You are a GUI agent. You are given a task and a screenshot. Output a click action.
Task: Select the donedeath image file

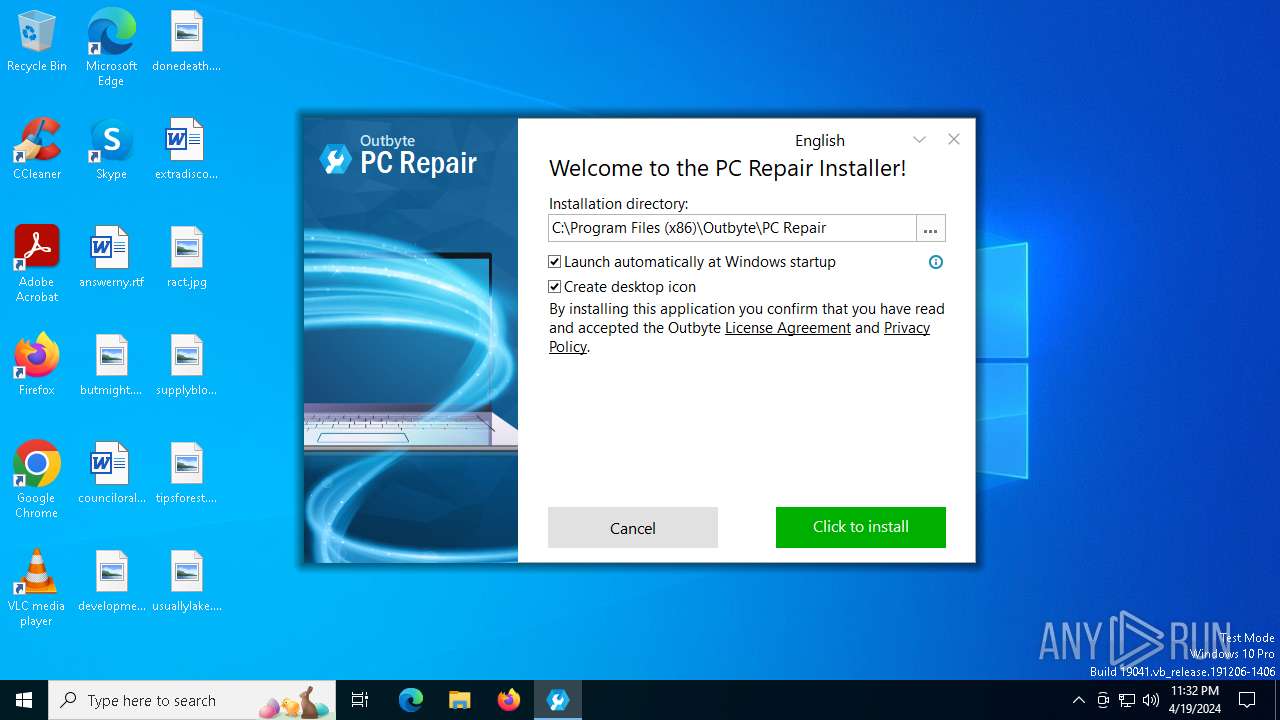pyautogui.click(x=187, y=41)
